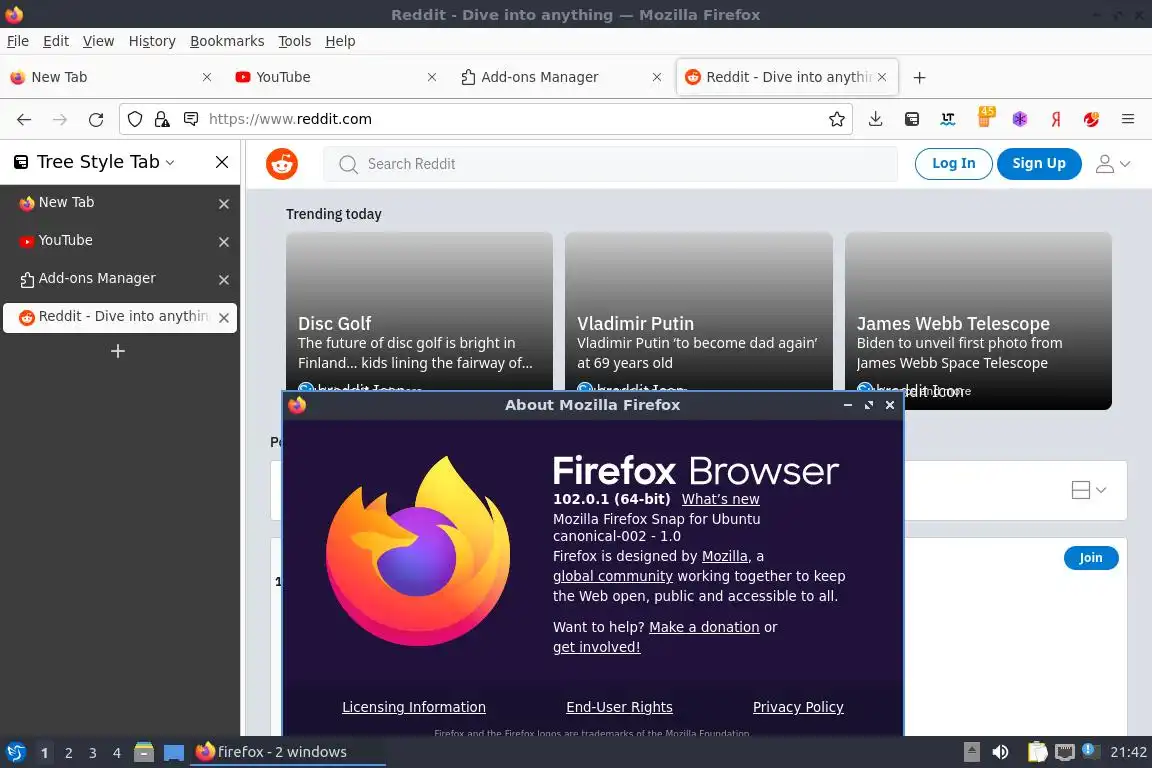This screenshot has height=768, width=1152.
Task: Click the Make a donation link
Action: pyautogui.click(x=704, y=627)
